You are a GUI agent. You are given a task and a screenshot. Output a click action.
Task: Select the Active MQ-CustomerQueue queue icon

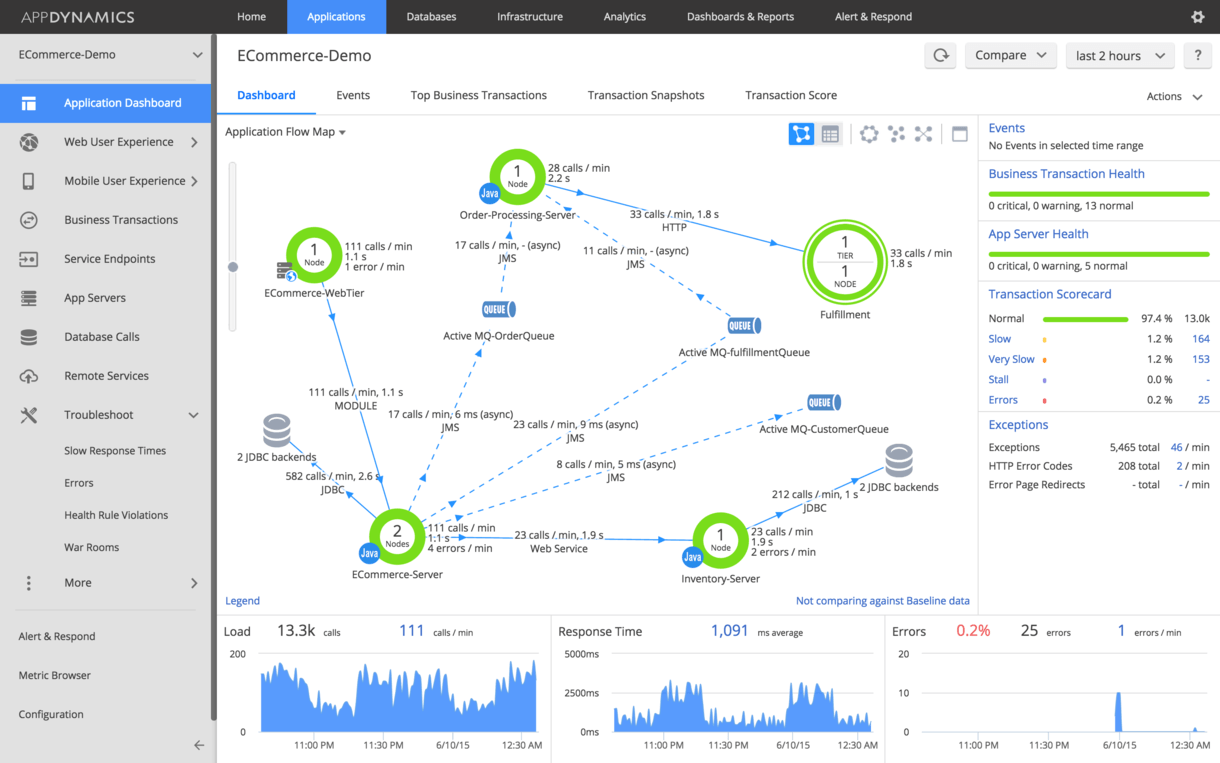point(823,402)
